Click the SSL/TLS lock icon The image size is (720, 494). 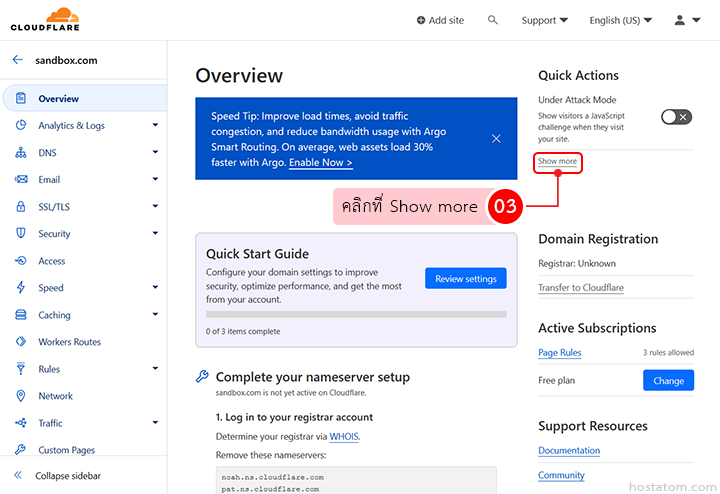[20, 207]
